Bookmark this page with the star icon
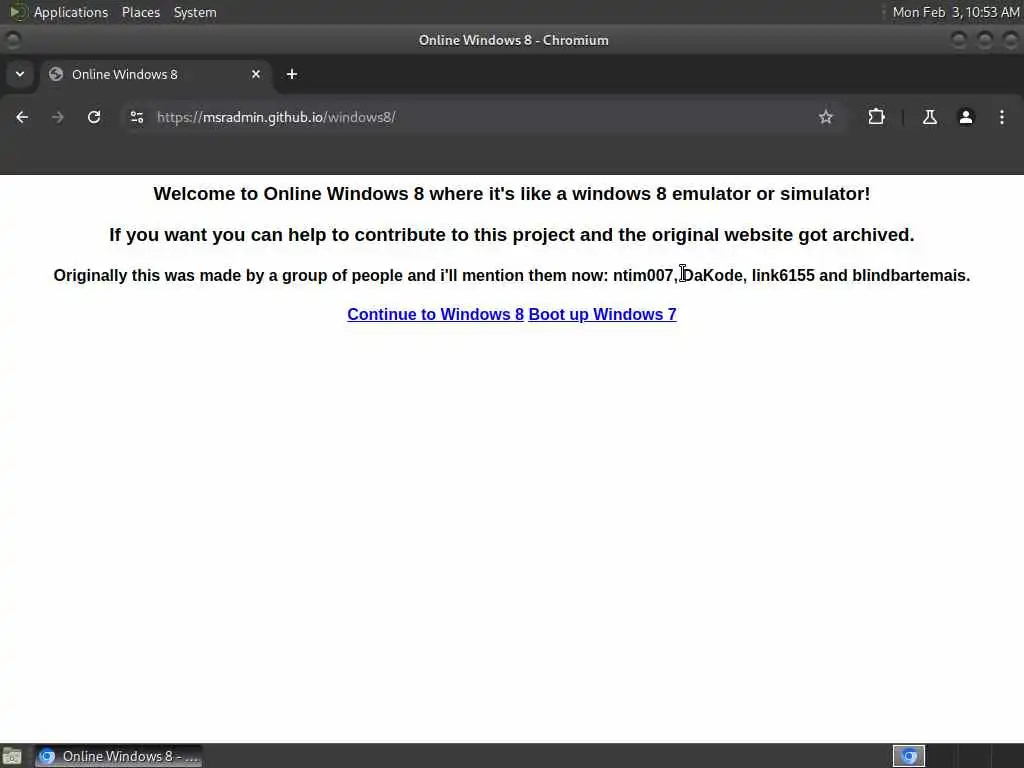This screenshot has height=768, width=1024. [825, 117]
